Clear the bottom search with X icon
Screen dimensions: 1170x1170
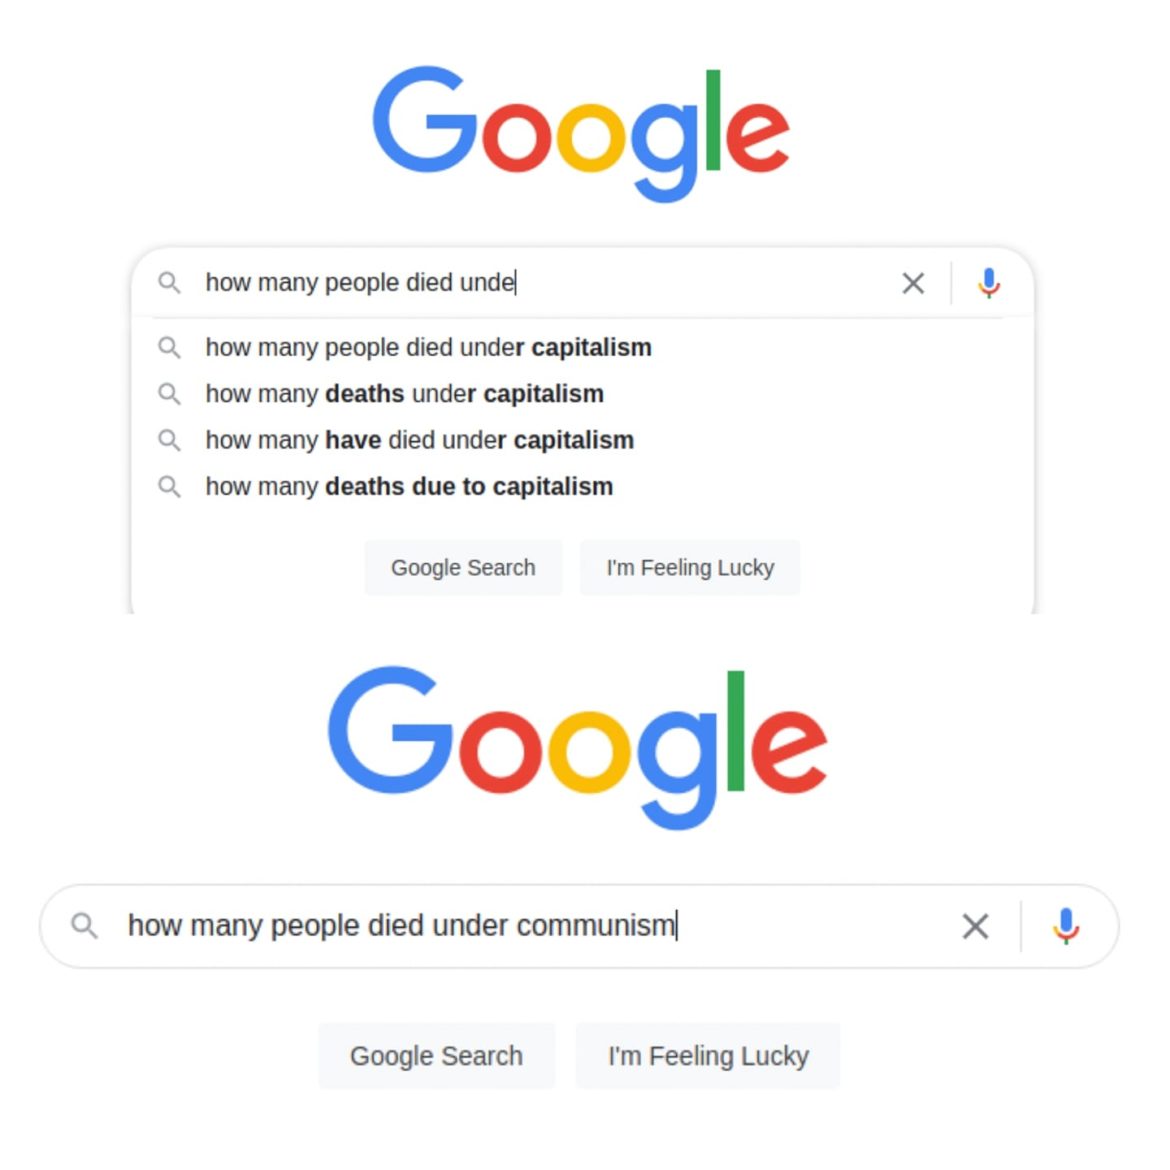975,926
